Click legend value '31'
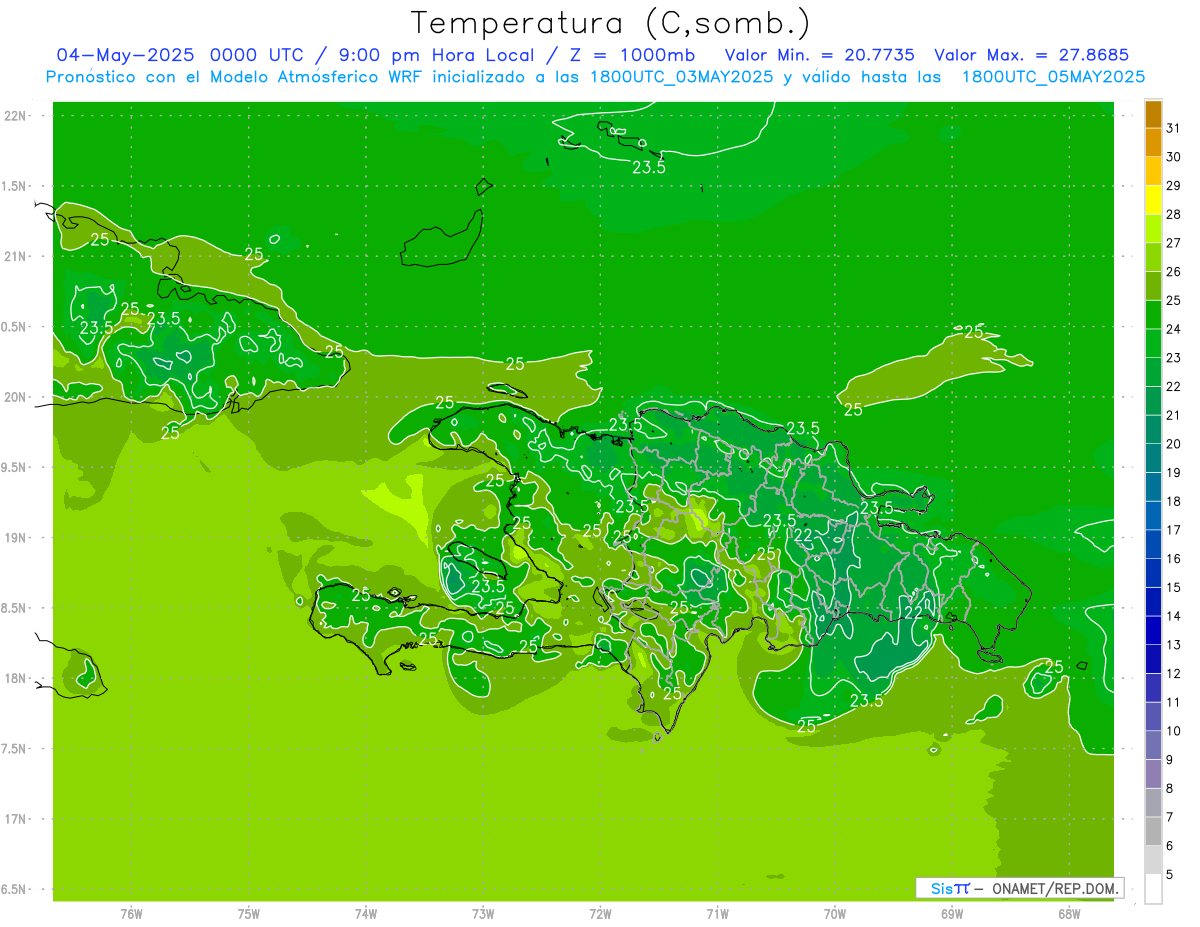 [1173, 128]
